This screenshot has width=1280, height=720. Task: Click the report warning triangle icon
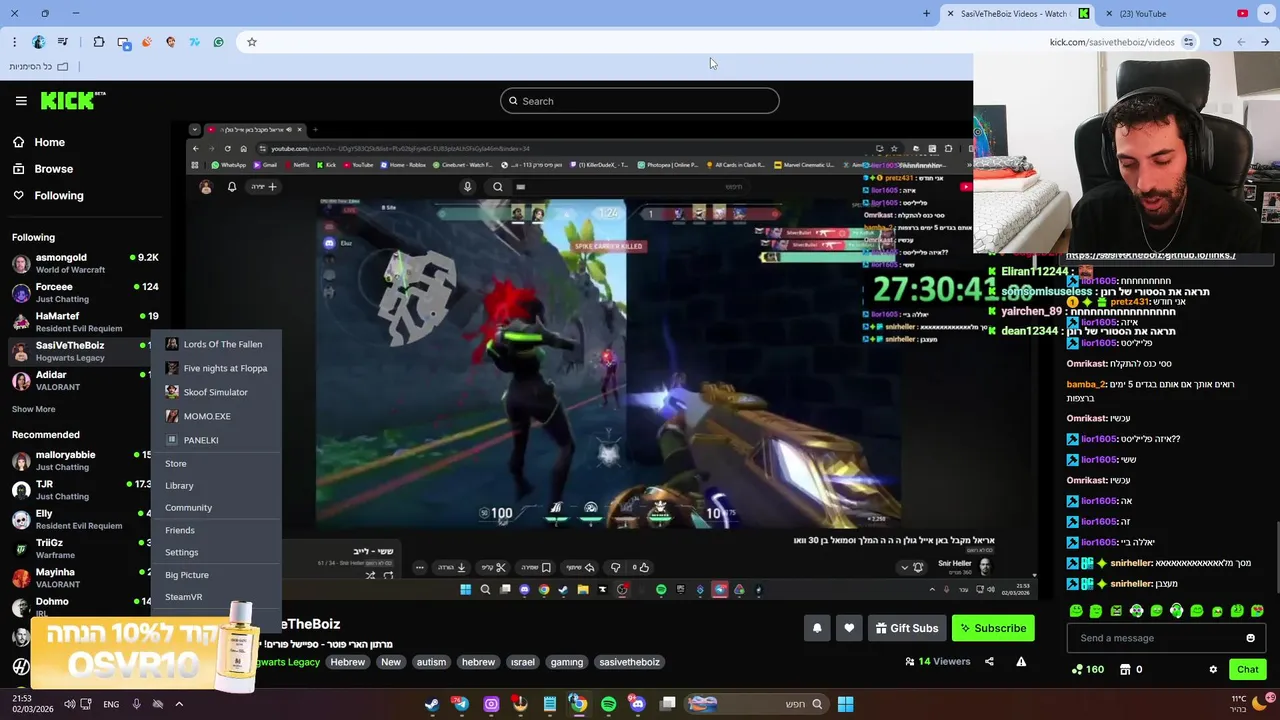(1021, 662)
